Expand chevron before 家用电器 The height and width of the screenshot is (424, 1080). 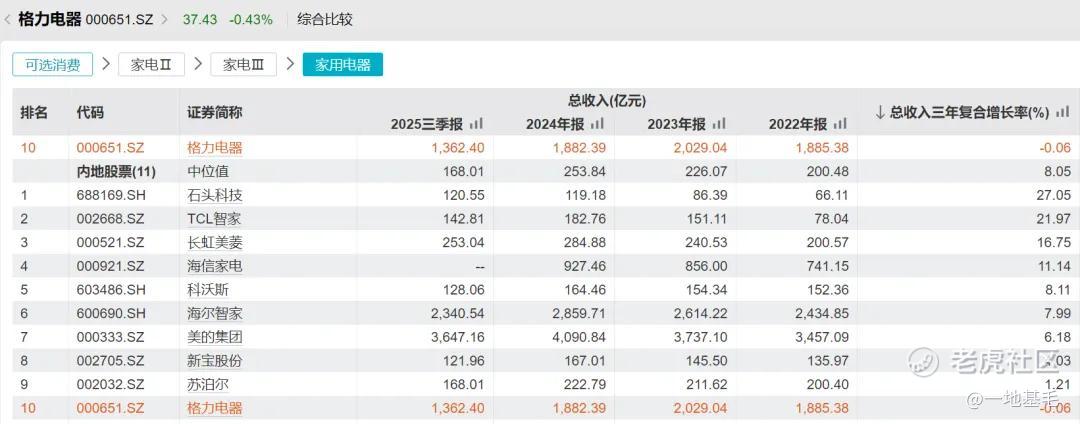tap(290, 64)
